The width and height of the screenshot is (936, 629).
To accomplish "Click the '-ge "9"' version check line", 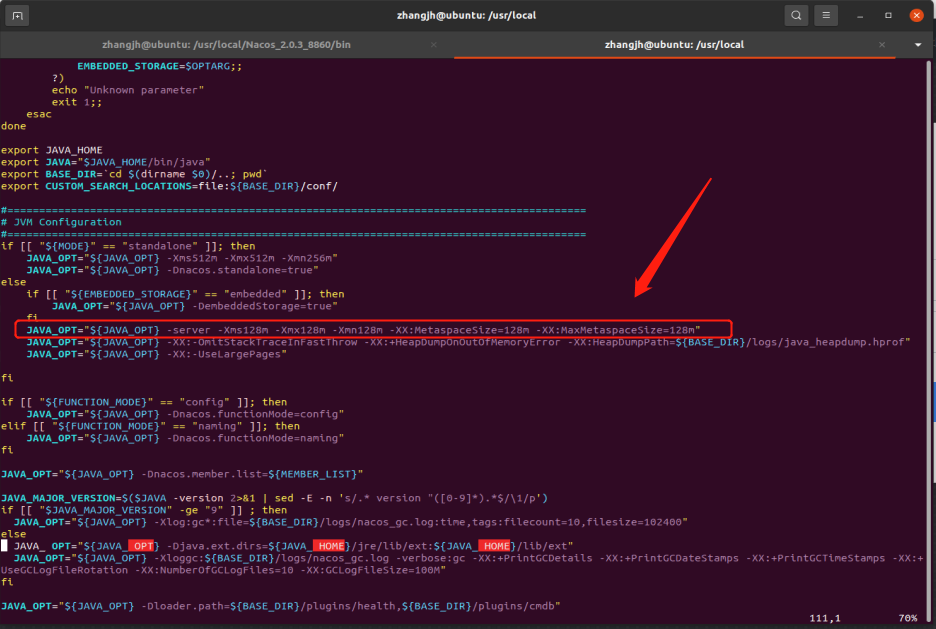I will tap(144, 510).
